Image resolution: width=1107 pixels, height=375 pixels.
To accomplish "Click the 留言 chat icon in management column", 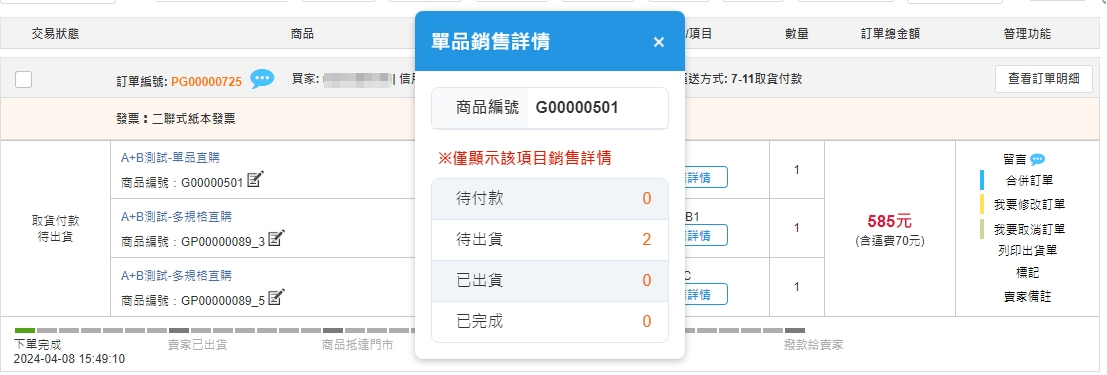I will click(1037, 160).
